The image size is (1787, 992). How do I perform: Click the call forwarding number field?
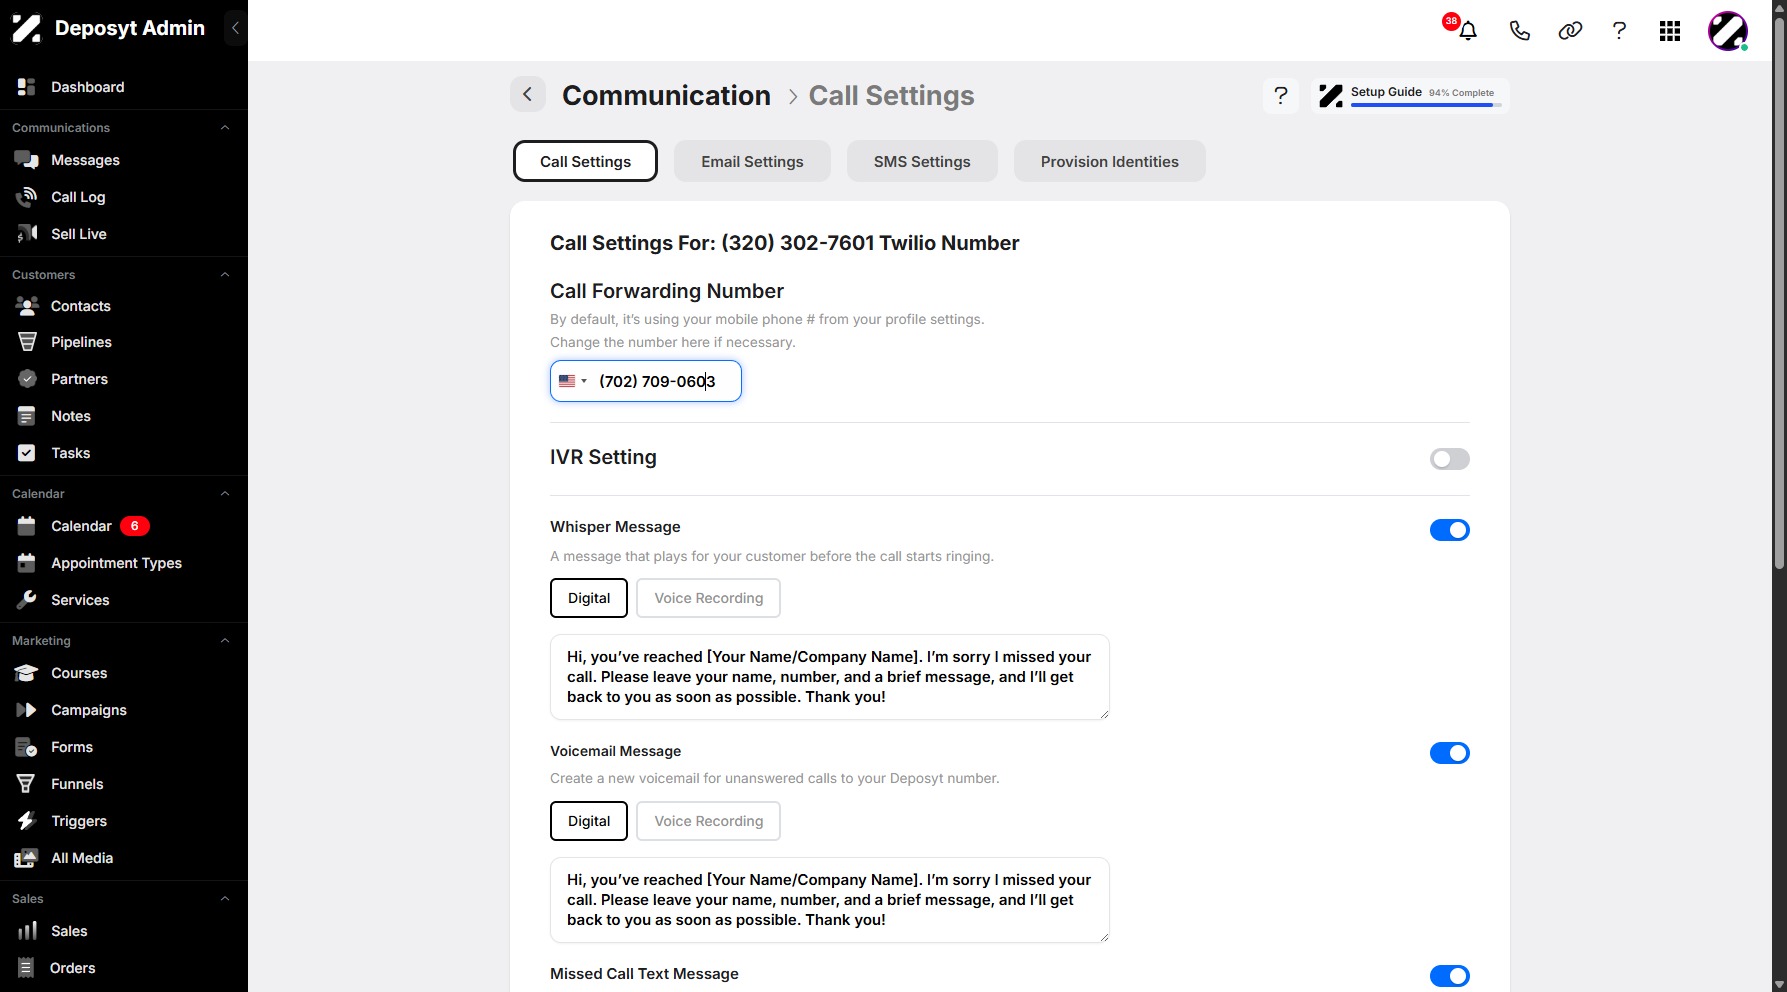pos(646,381)
